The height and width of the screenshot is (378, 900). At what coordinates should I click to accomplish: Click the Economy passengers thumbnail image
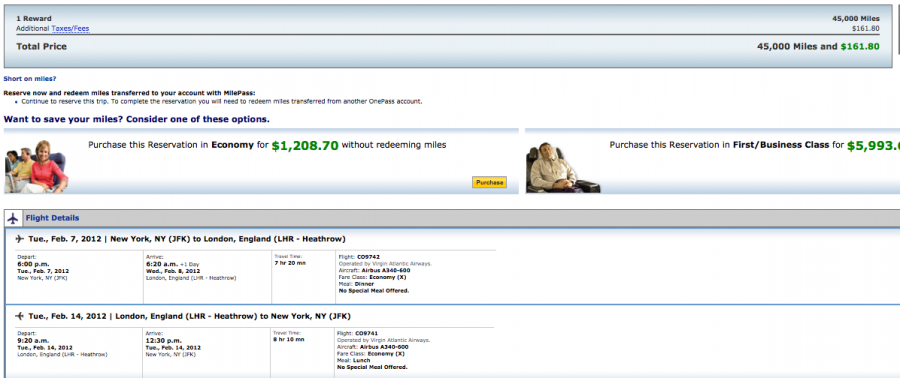tap(37, 166)
